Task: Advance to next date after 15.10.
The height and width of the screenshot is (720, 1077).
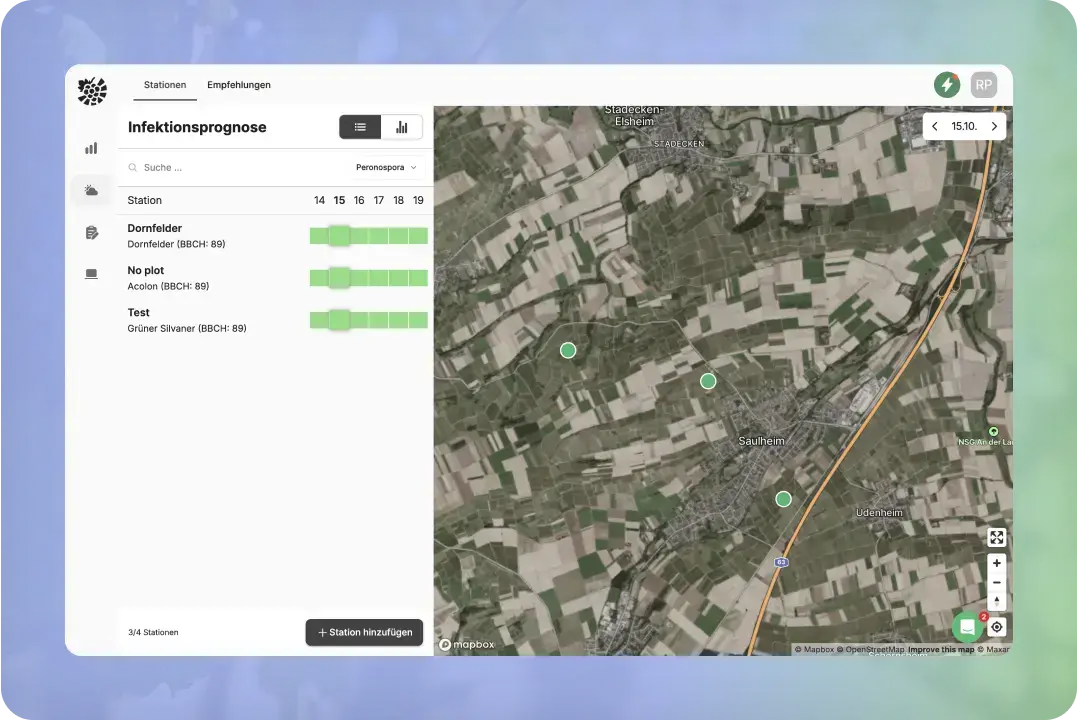Action: [x=994, y=126]
